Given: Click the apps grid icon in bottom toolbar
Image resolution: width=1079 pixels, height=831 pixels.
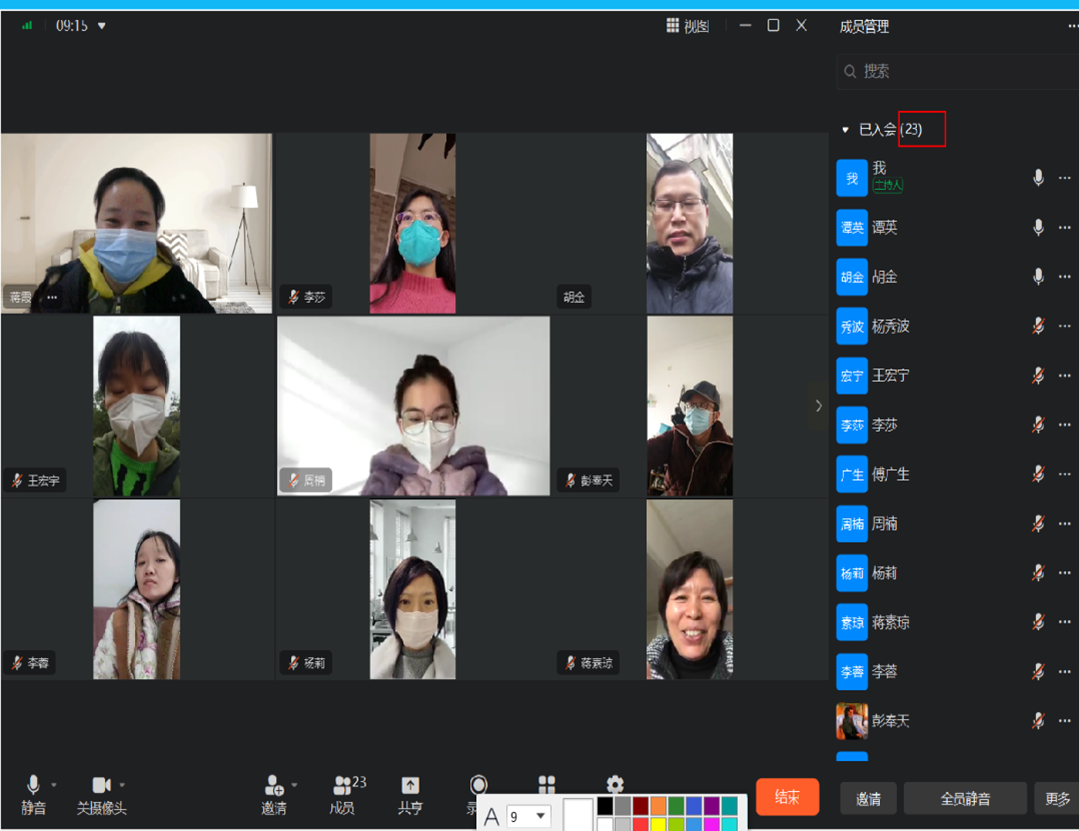Looking at the screenshot, I should pos(546,785).
